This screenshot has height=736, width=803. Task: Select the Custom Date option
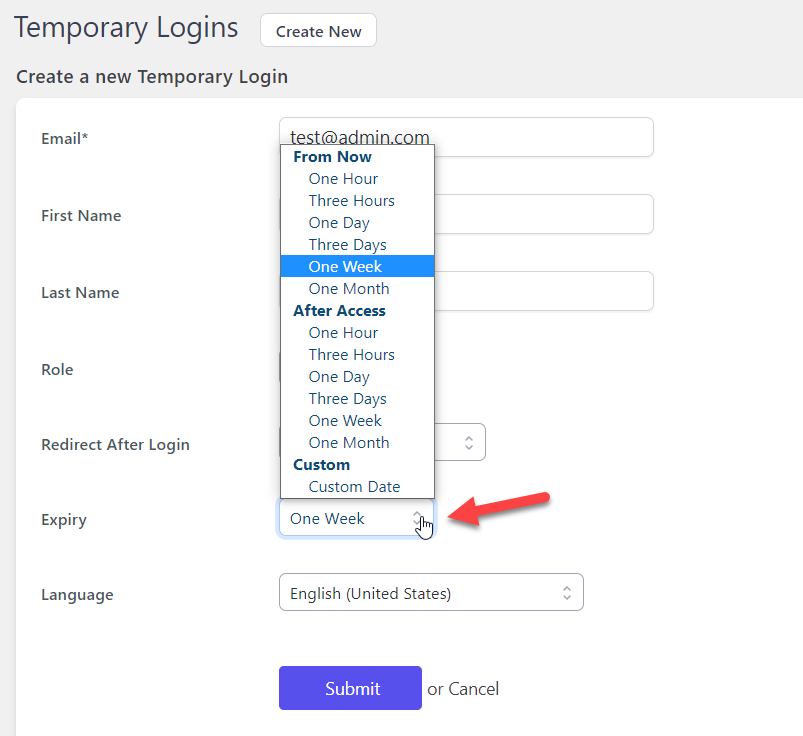pyautogui.click(x=357, y=487)
